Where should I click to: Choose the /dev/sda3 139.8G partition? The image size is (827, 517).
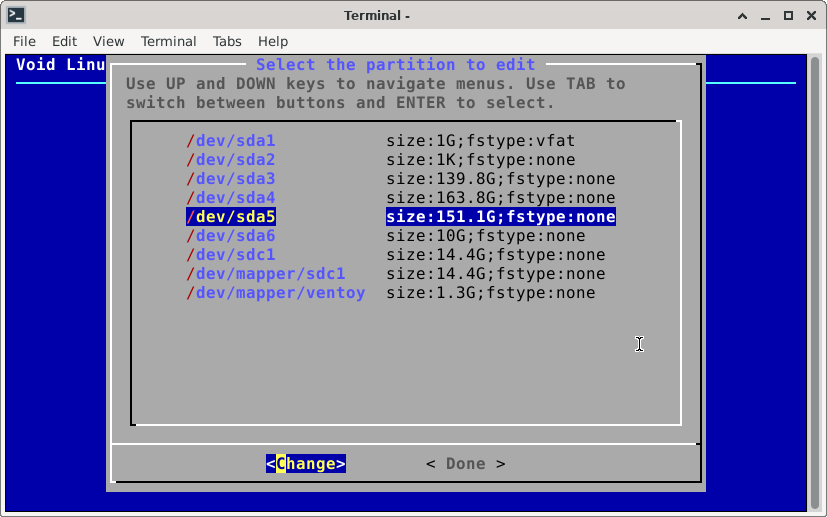pos(230,179)
